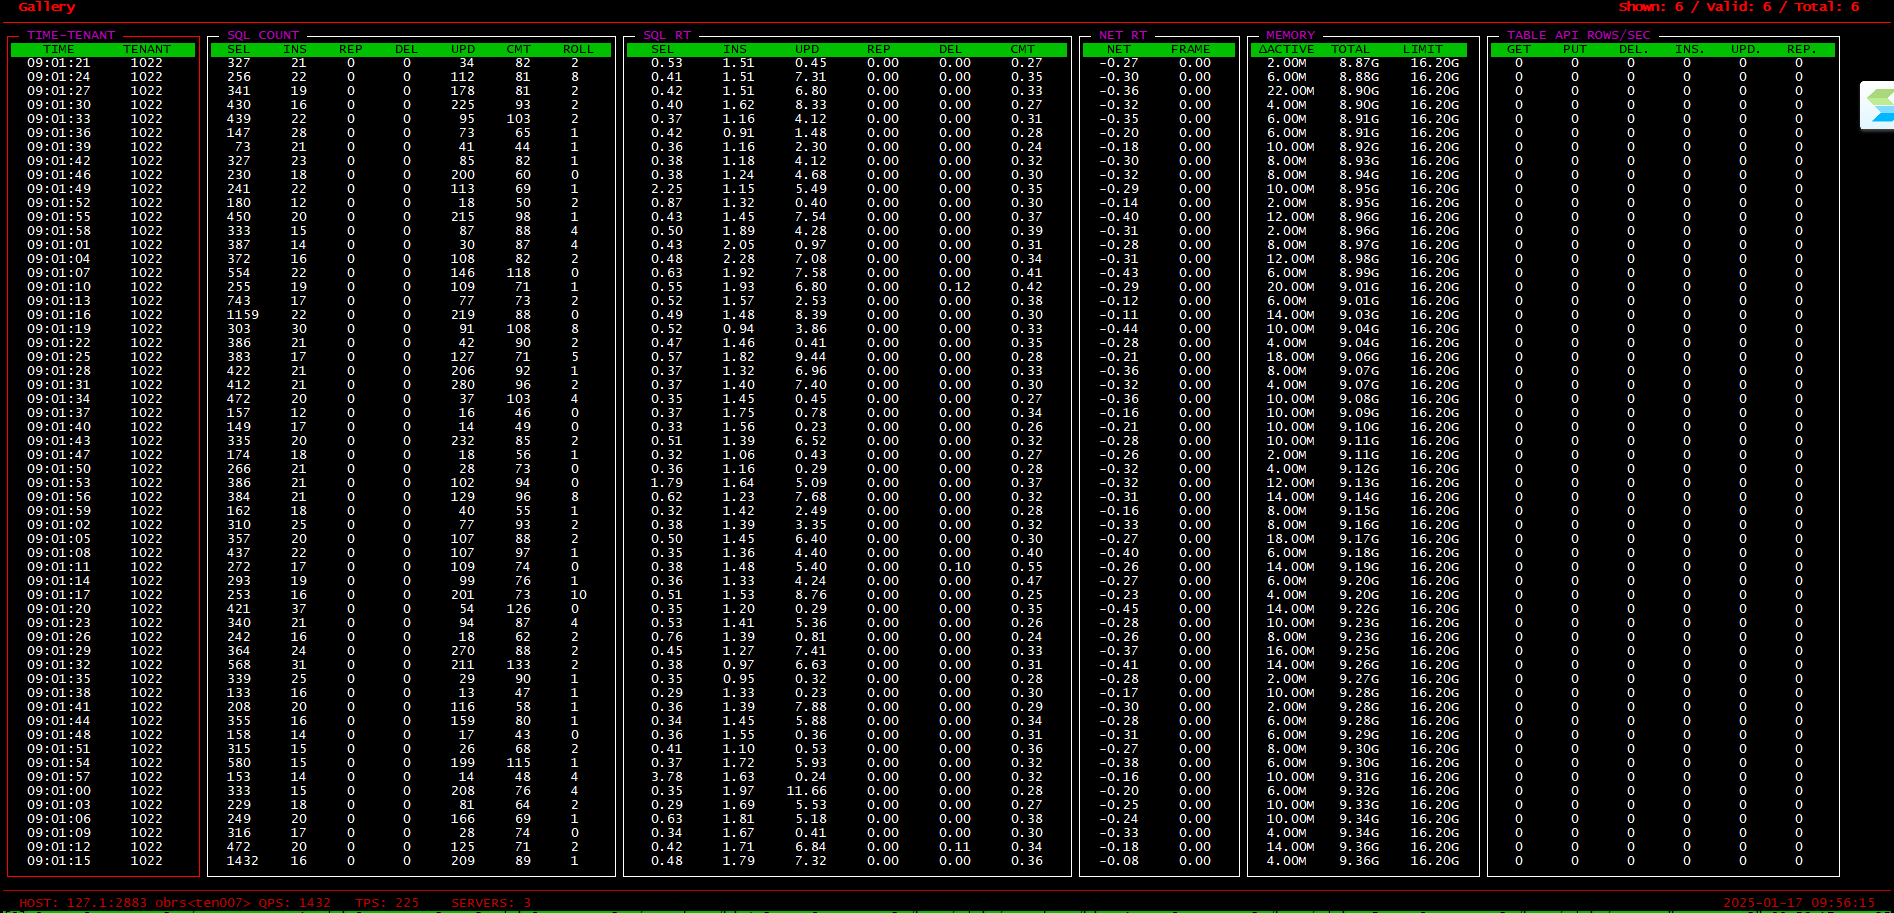Select the NET RT panel title
This screenshot has width=1894, height=913.
pos(1123,35)
